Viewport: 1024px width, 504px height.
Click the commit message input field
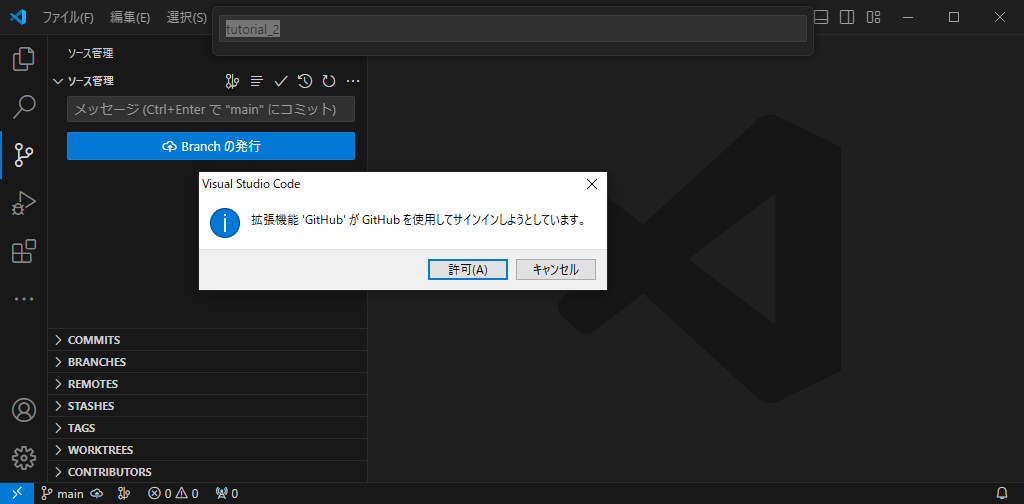pos(211,109)
